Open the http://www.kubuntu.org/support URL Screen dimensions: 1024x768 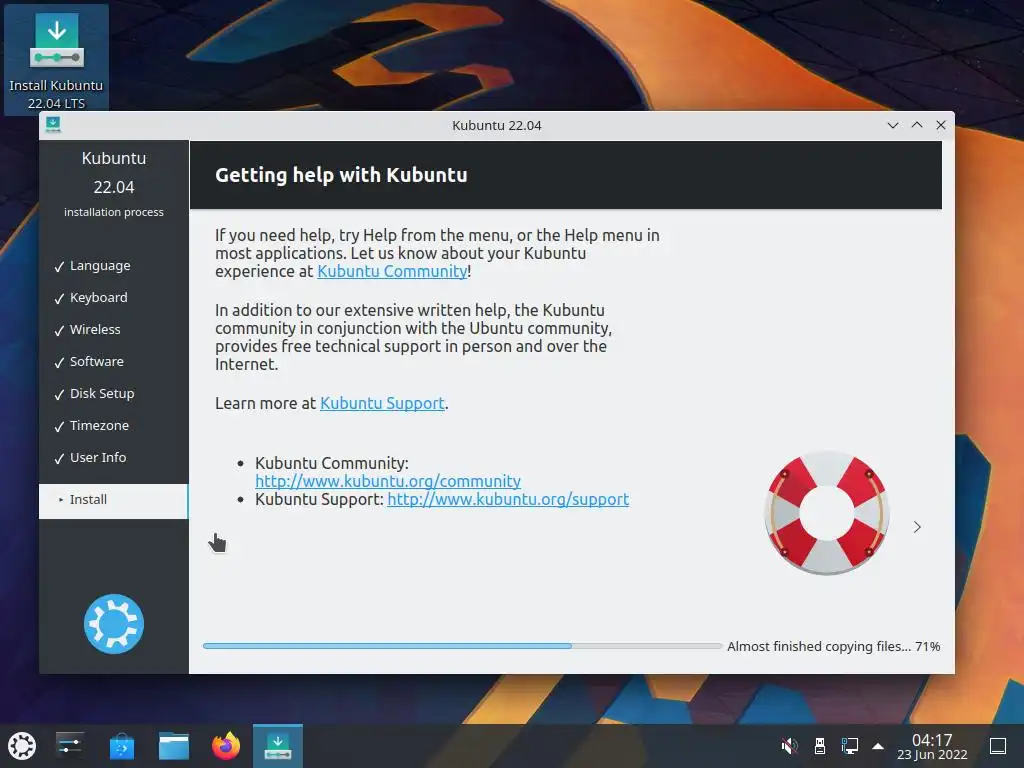tap(508, 499)
